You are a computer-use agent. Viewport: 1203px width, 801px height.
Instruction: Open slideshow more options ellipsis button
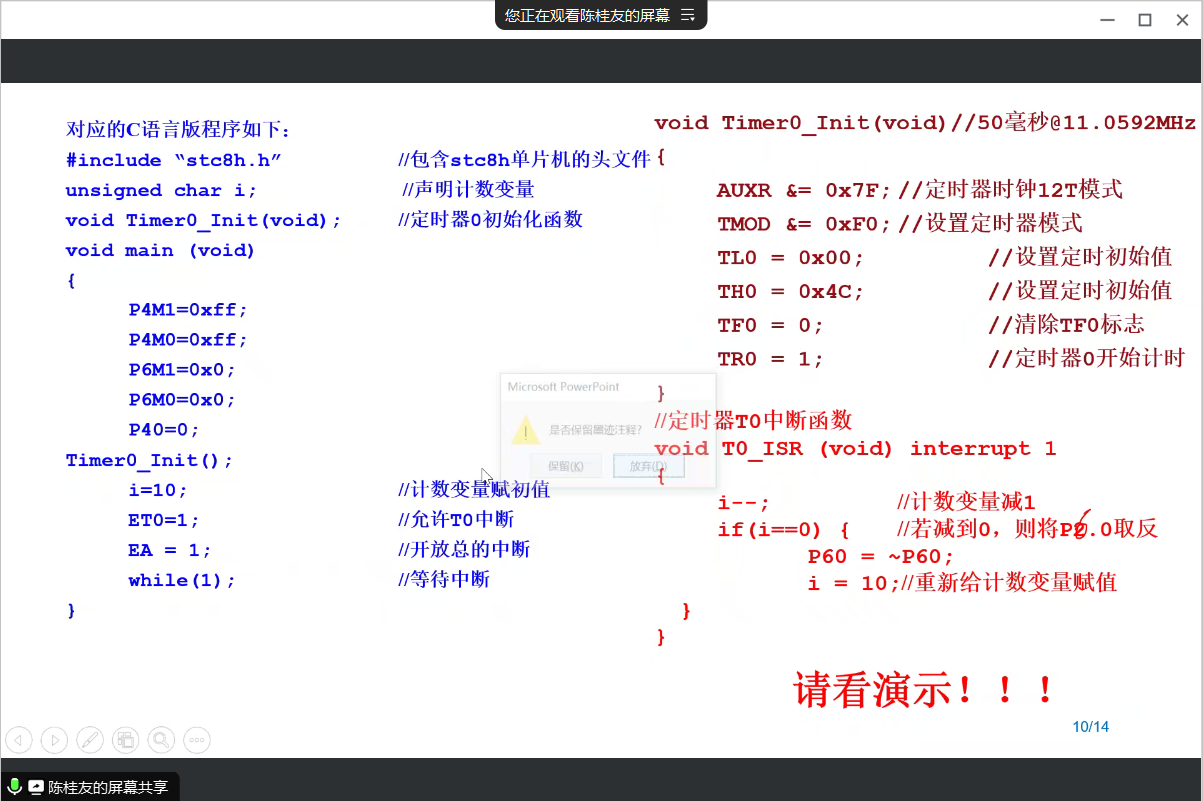pyautogui.click(x=196, y=740)
